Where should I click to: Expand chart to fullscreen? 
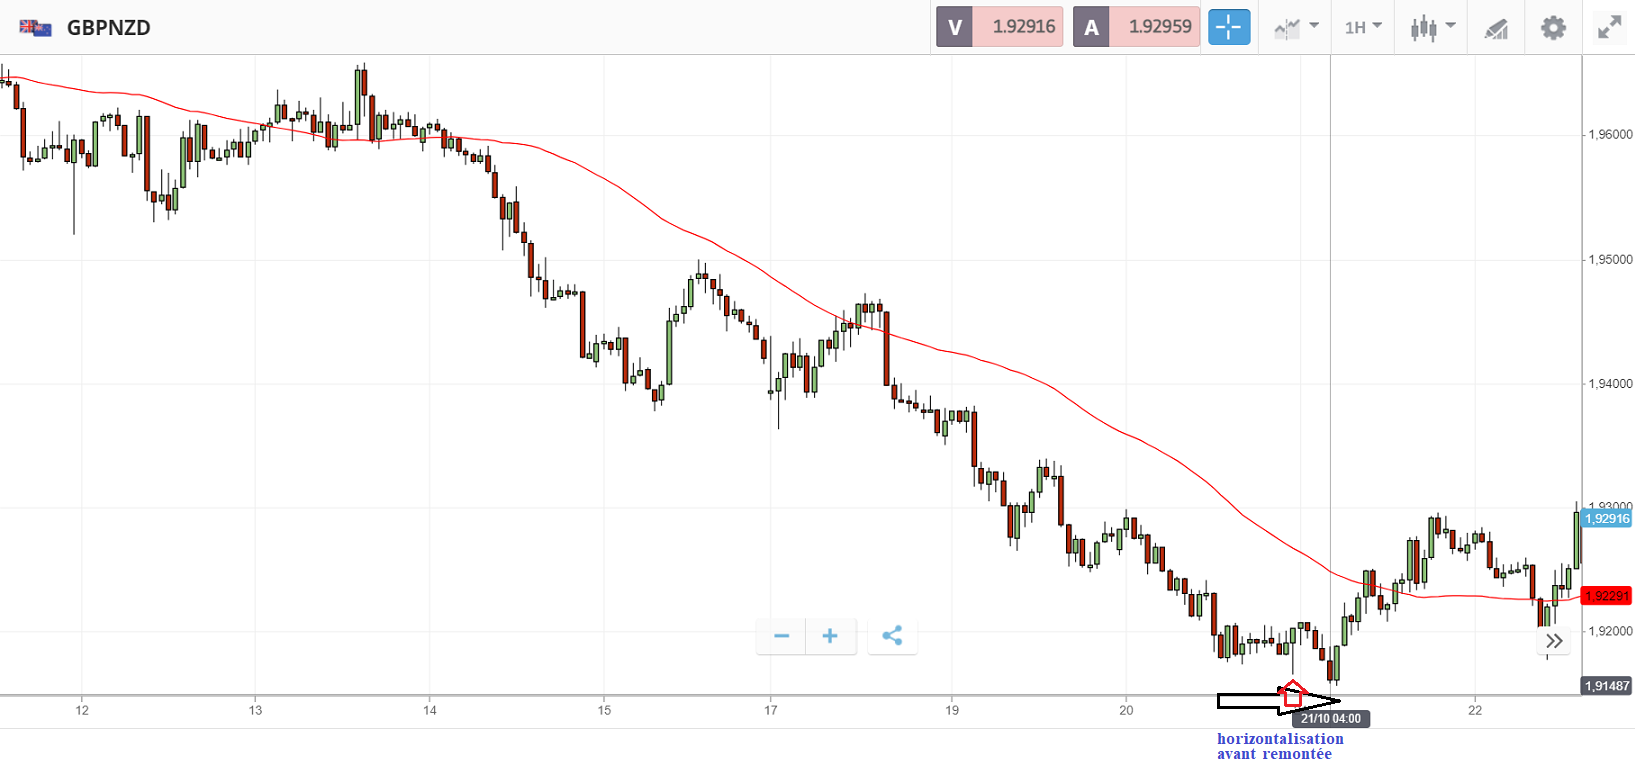point(1609,27)
